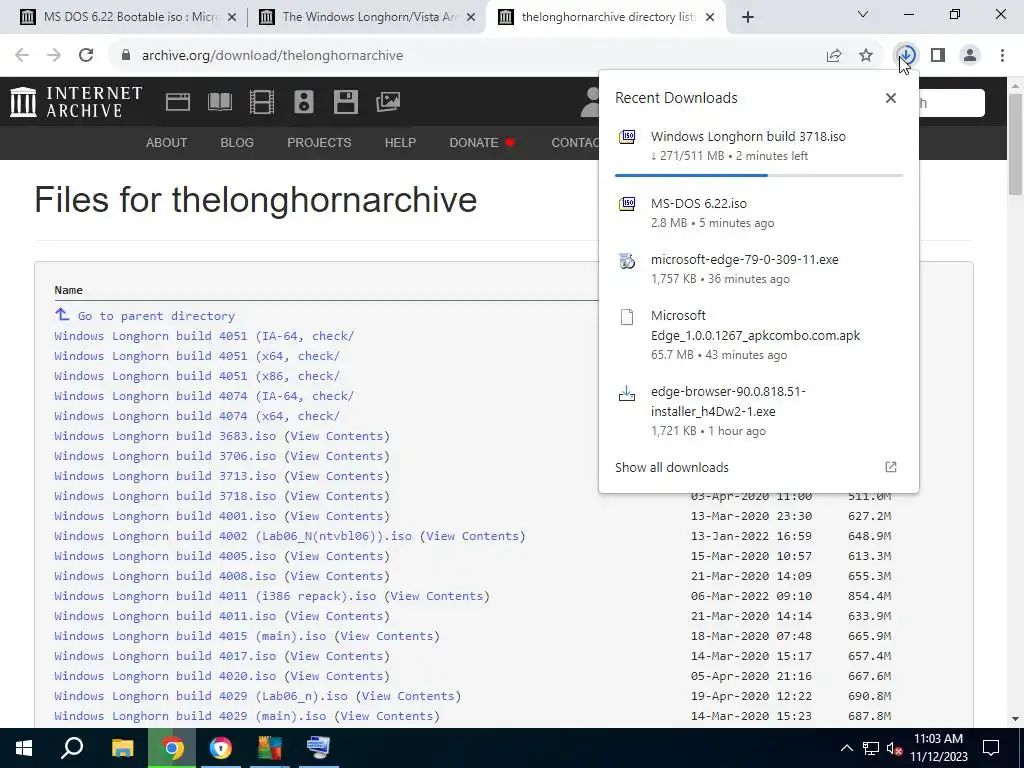This screenshot has width=1024, height=768.
Task: Go back to previous page
Action: [22, 56]
